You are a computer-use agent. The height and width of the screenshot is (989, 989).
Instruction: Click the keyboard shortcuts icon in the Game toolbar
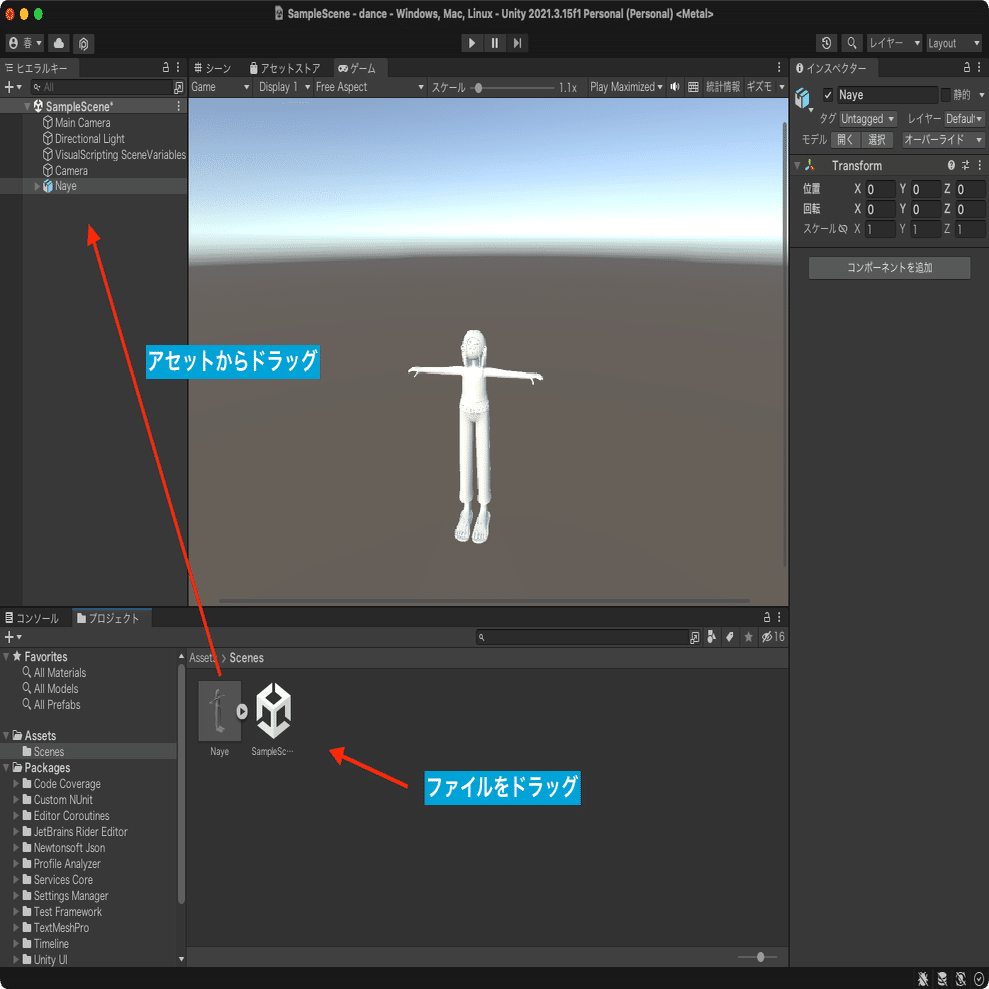(x=693, y=87)
